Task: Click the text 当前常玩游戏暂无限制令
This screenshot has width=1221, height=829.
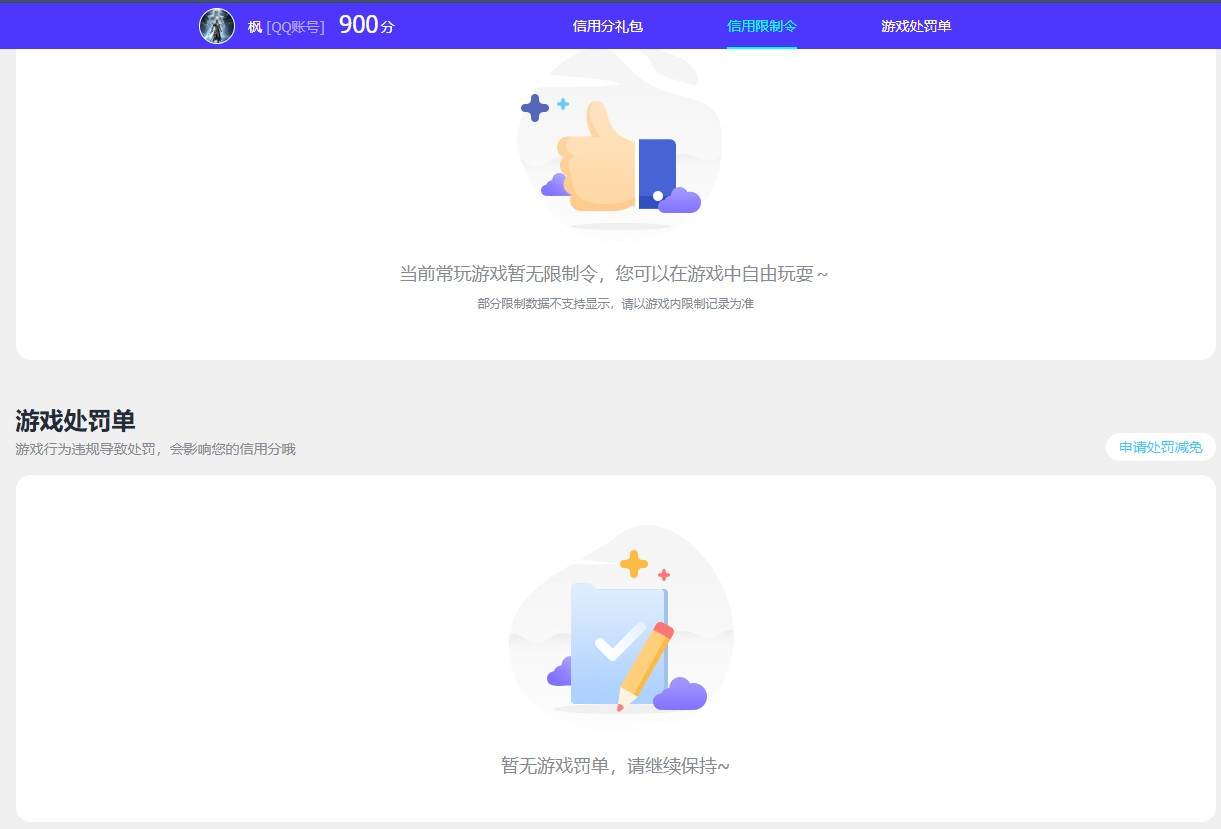Action: tap(499, 273)
